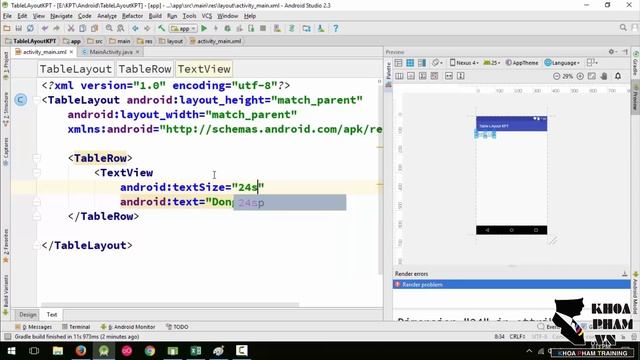Click the Help question mark icon
The image size is (640, 360).
coord(336,29)
